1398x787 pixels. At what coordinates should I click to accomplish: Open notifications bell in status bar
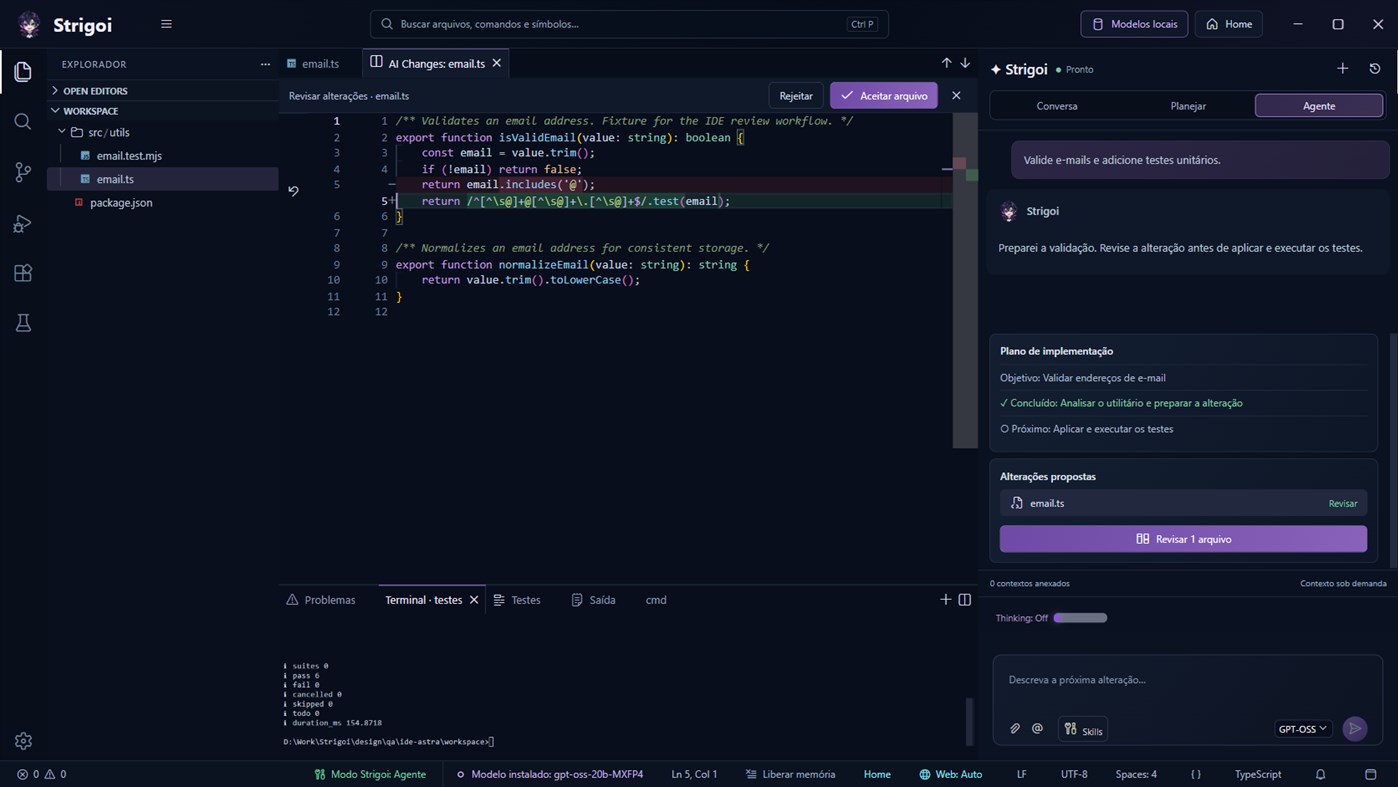pos(1320,774)
